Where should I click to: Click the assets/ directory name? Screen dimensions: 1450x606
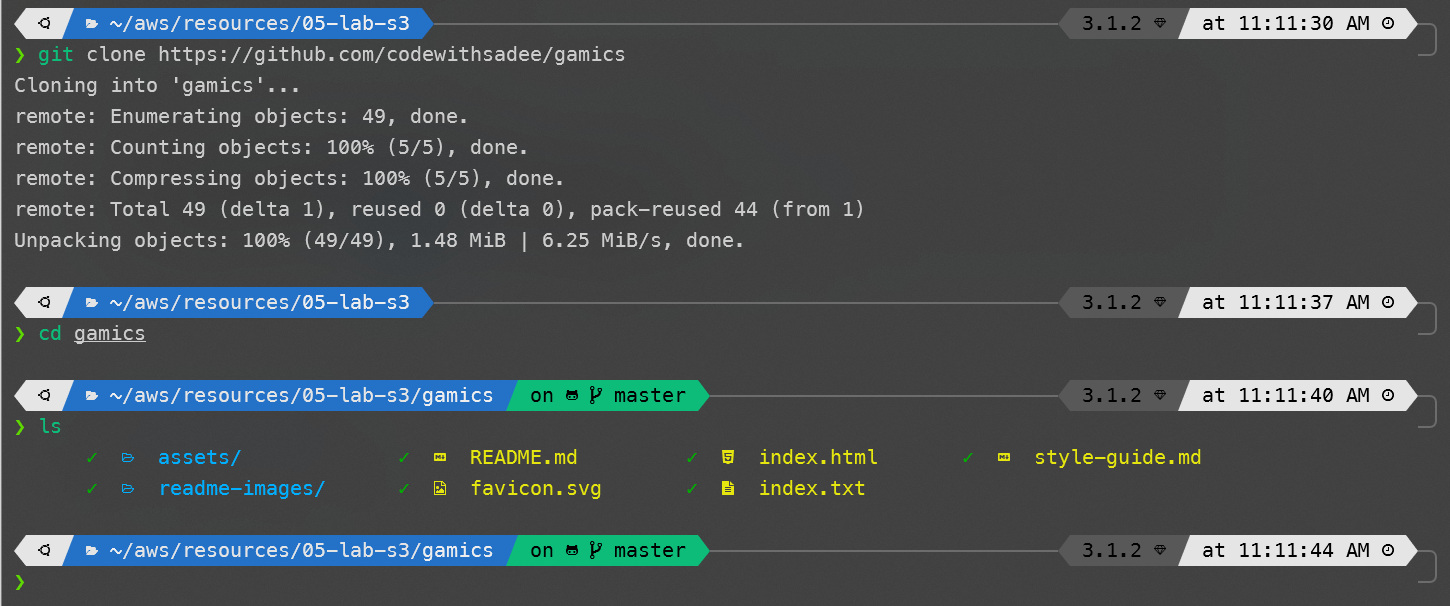200,458
